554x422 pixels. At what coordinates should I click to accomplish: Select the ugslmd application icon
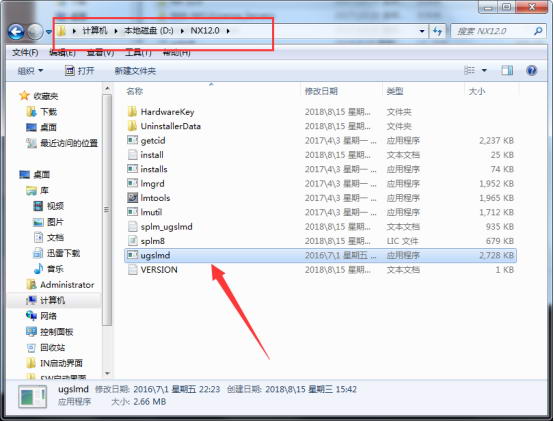132,255
